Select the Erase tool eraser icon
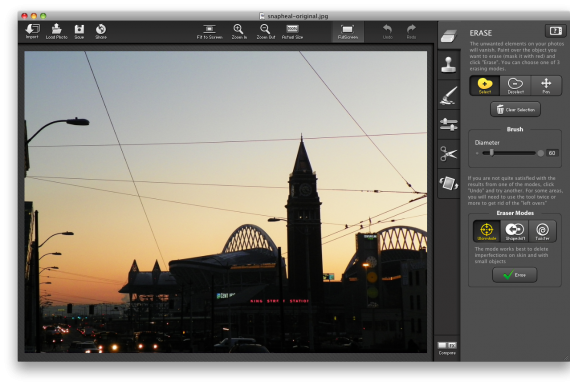The height and width of the screenshot is (386, 570). tap(449, 36)
